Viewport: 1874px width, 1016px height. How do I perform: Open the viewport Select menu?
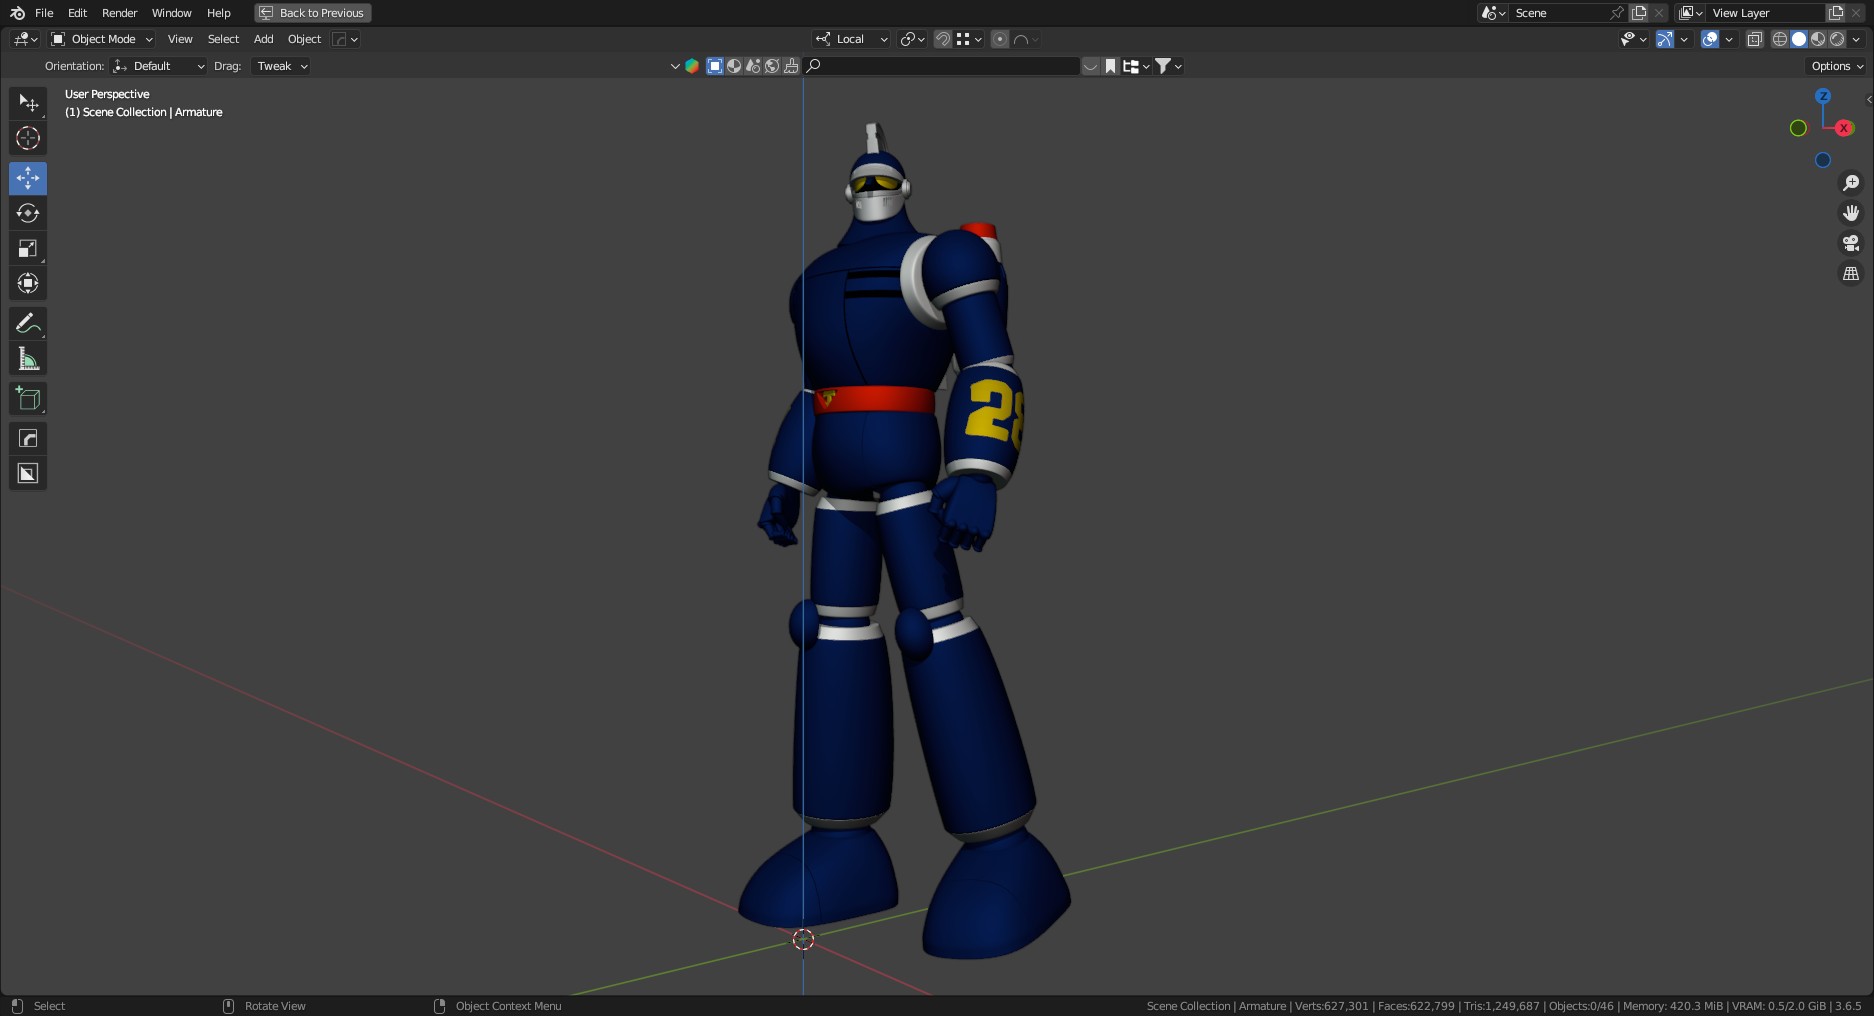pos(223,39)
